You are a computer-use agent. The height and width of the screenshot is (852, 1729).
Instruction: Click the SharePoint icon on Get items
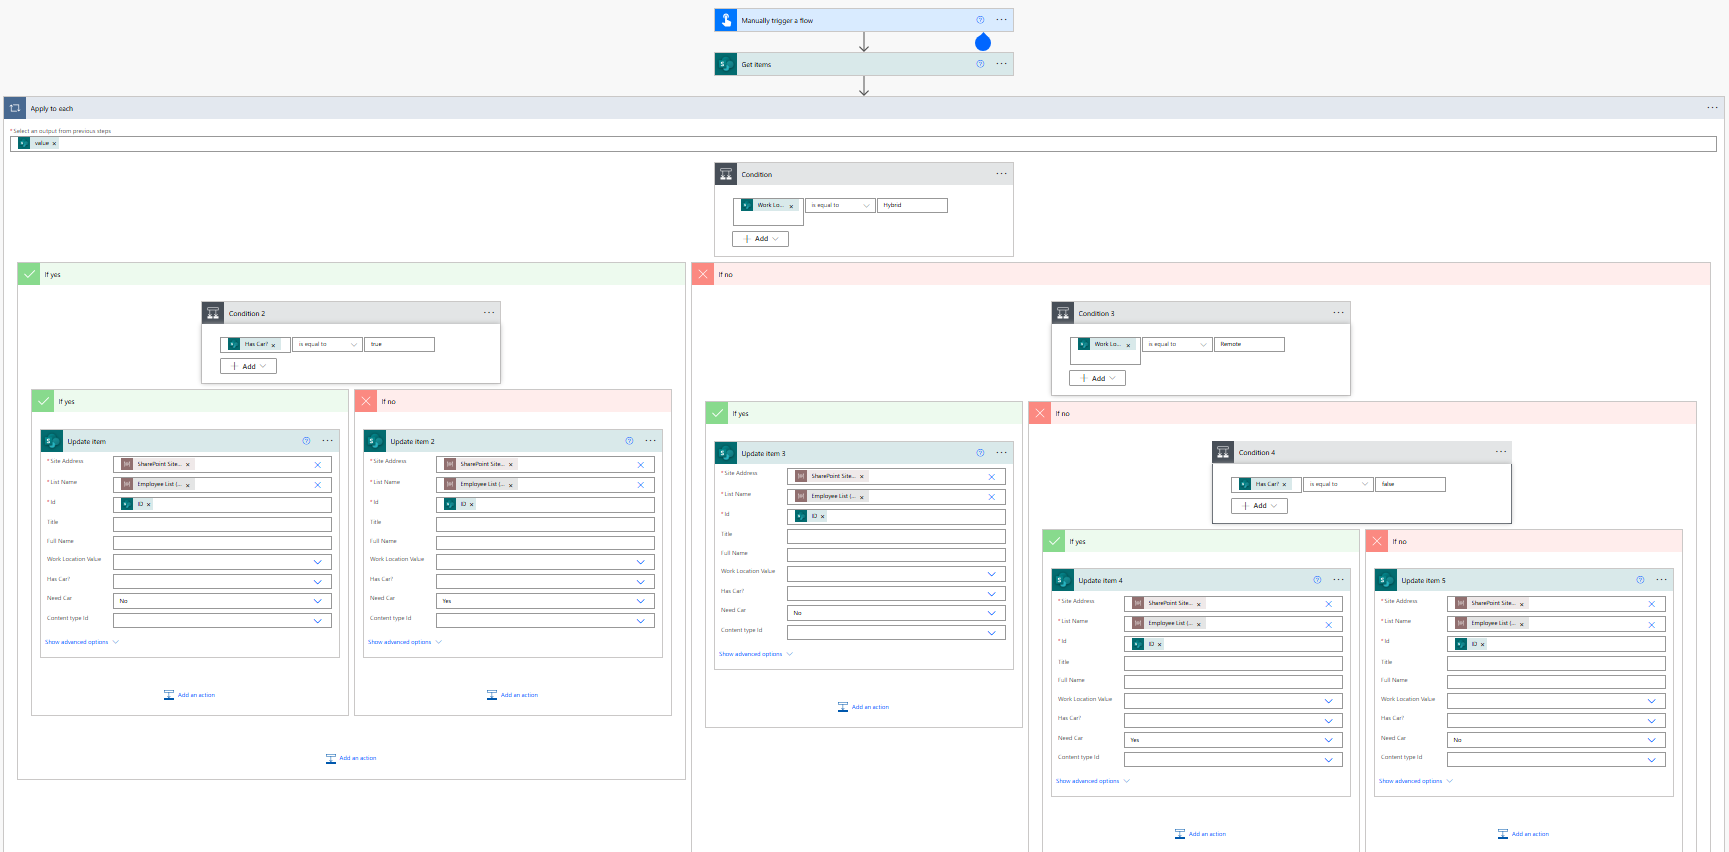point(726,64)
